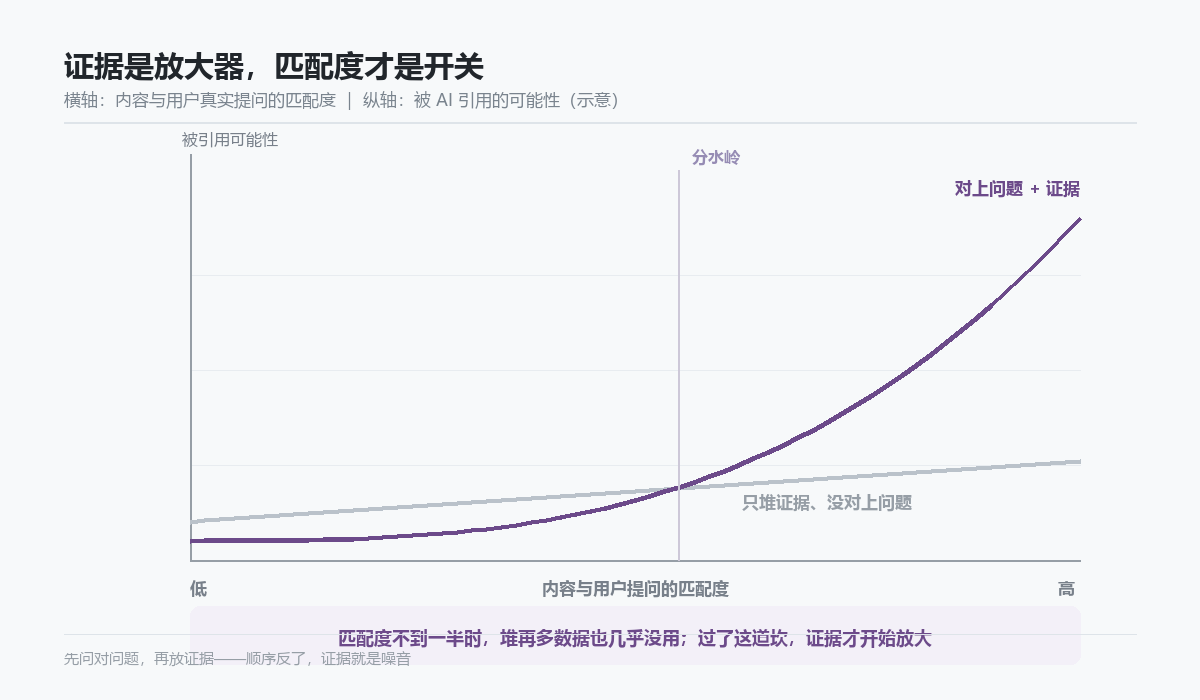Click the purple series label '对上问题 + 证据'
The height and width of the screenshot is (700, 1200).
pos(1017,189)
